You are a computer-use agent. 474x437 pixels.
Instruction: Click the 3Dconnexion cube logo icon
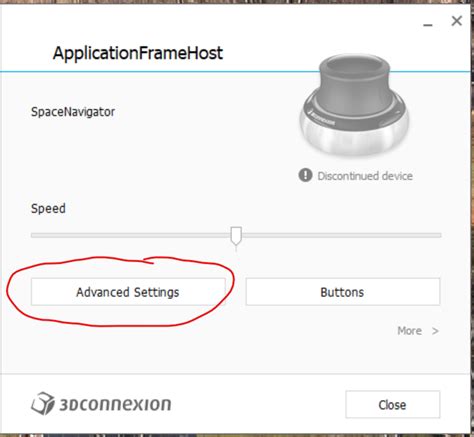(43, 403)
